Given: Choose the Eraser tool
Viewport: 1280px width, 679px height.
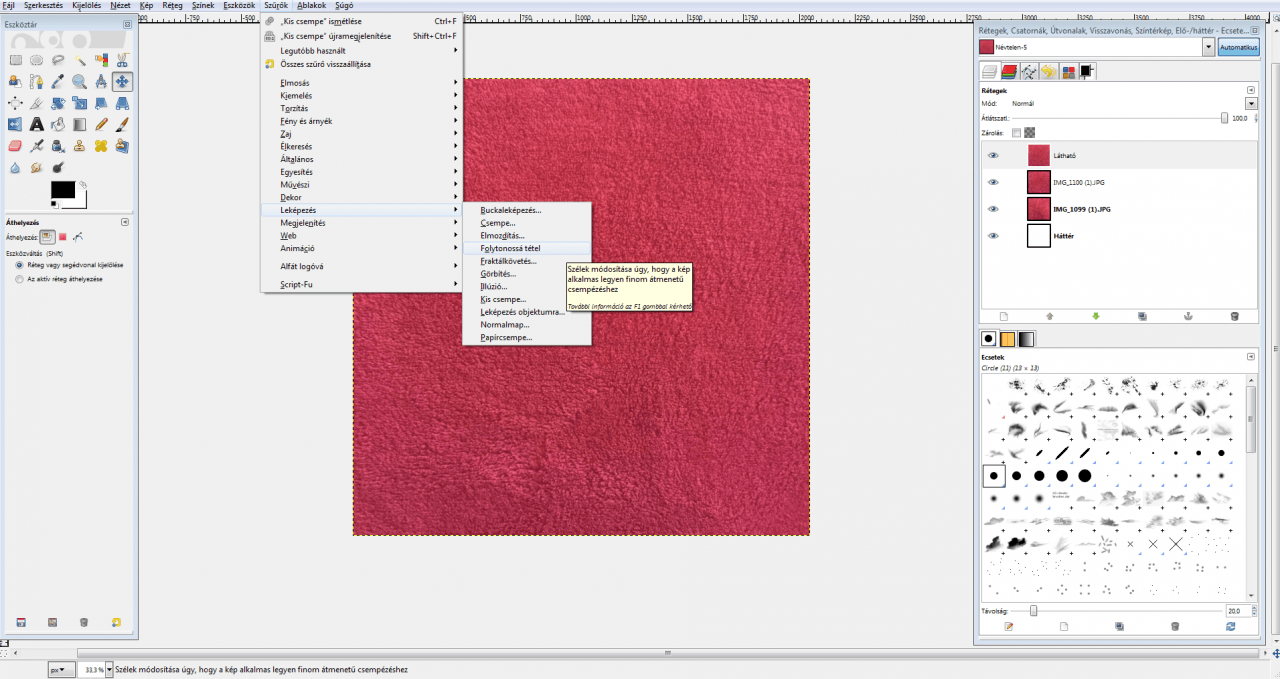Looking at the screenshot, I should point(15,146).
